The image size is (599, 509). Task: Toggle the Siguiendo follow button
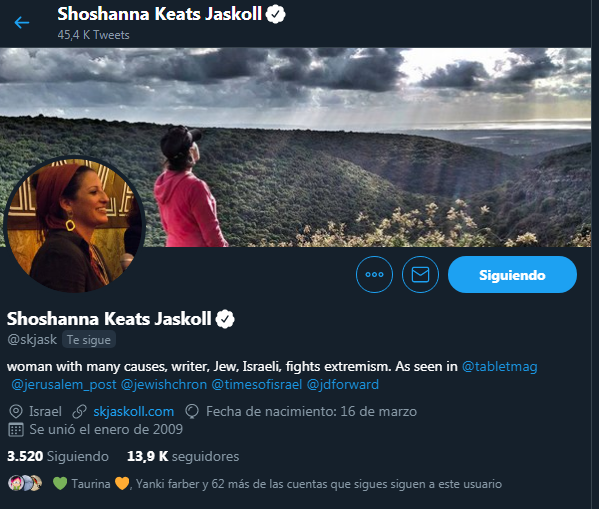(x=512, y=274)
